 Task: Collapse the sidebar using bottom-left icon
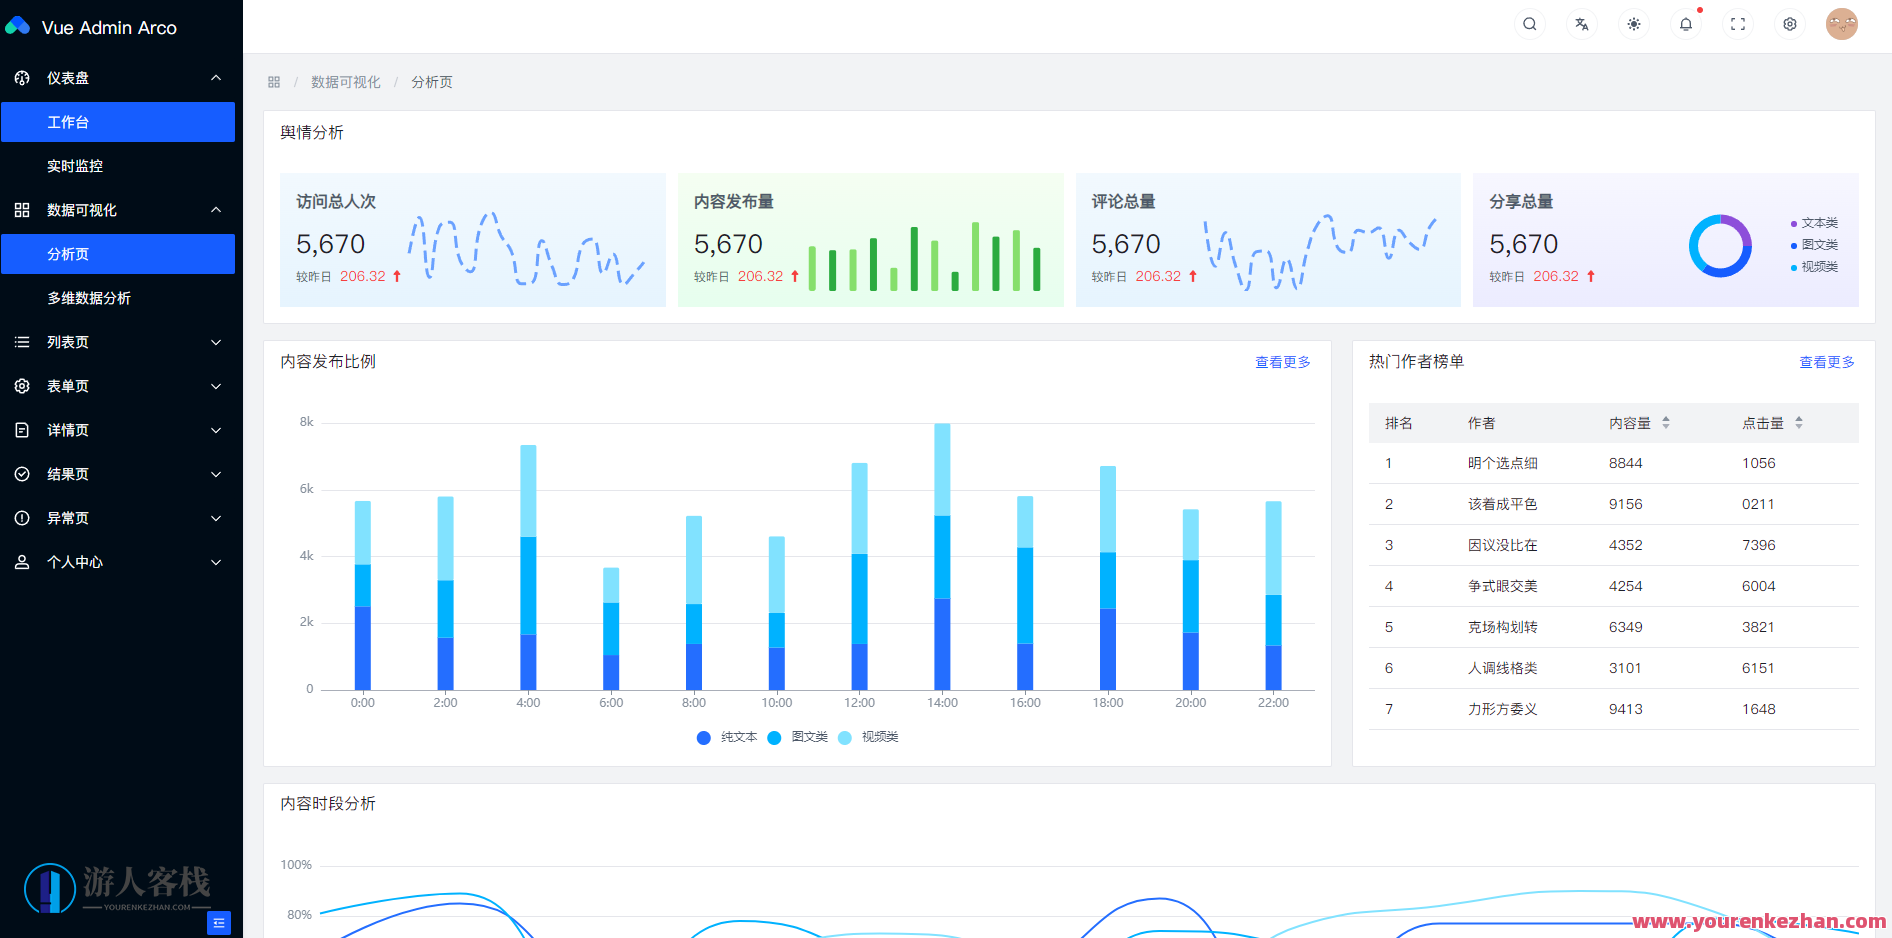(x=219, y=922)
